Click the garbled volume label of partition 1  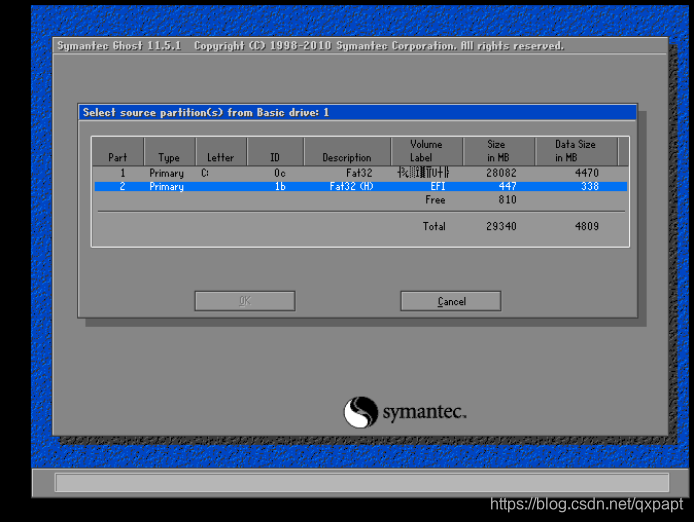point(424,172)
